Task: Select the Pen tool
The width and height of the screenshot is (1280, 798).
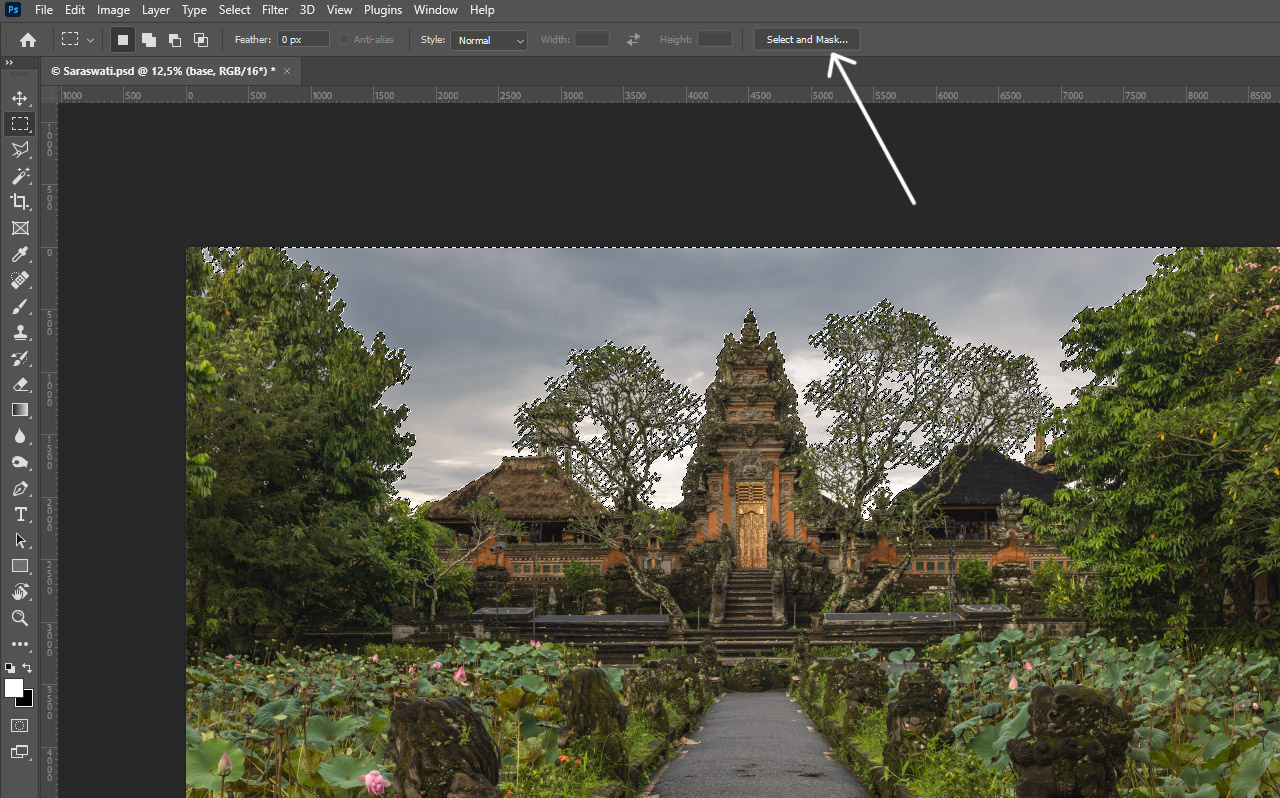Action: click(19, 488)
